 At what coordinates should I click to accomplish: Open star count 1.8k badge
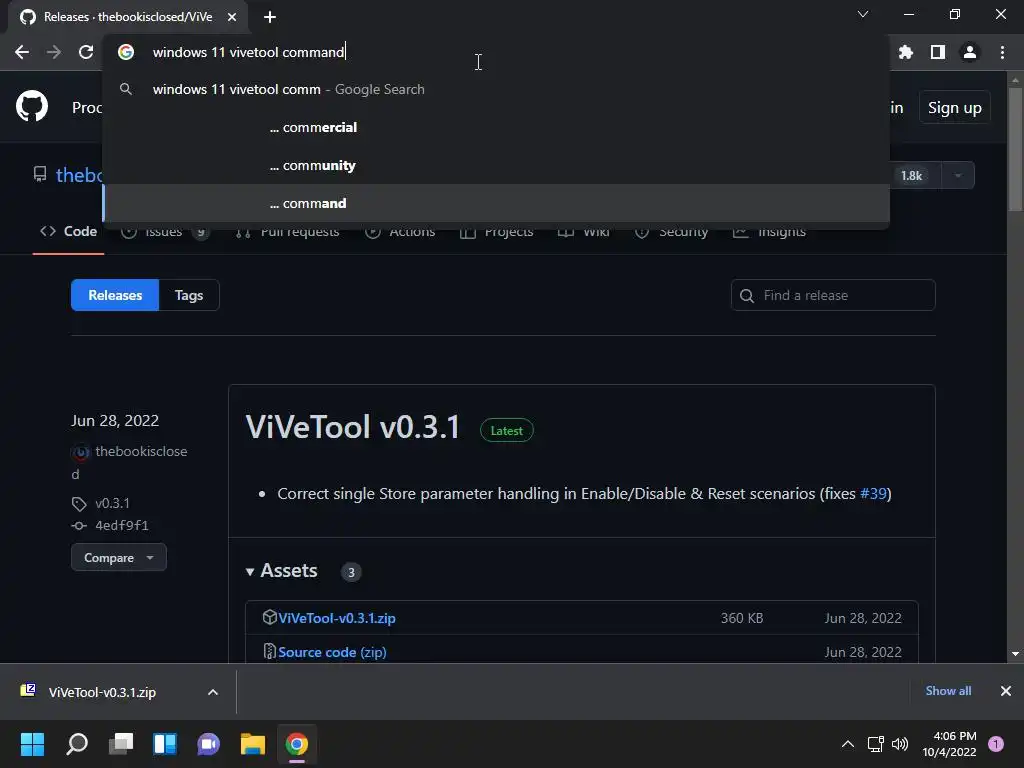pyautogui.click(x=912, y=176)
